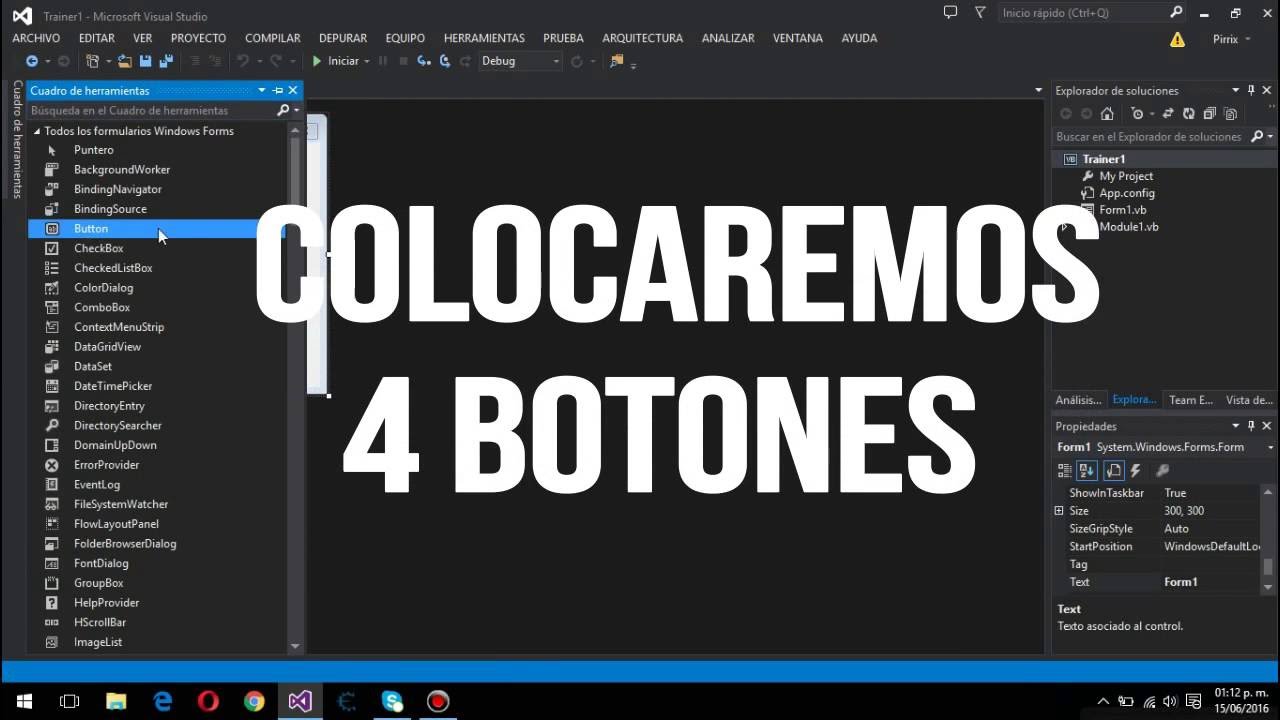The width and height of the screenshot is (1280, 720).
Task: Select My Project in solution explorer
Action: pyautogui.click(x=1126, y=176)
